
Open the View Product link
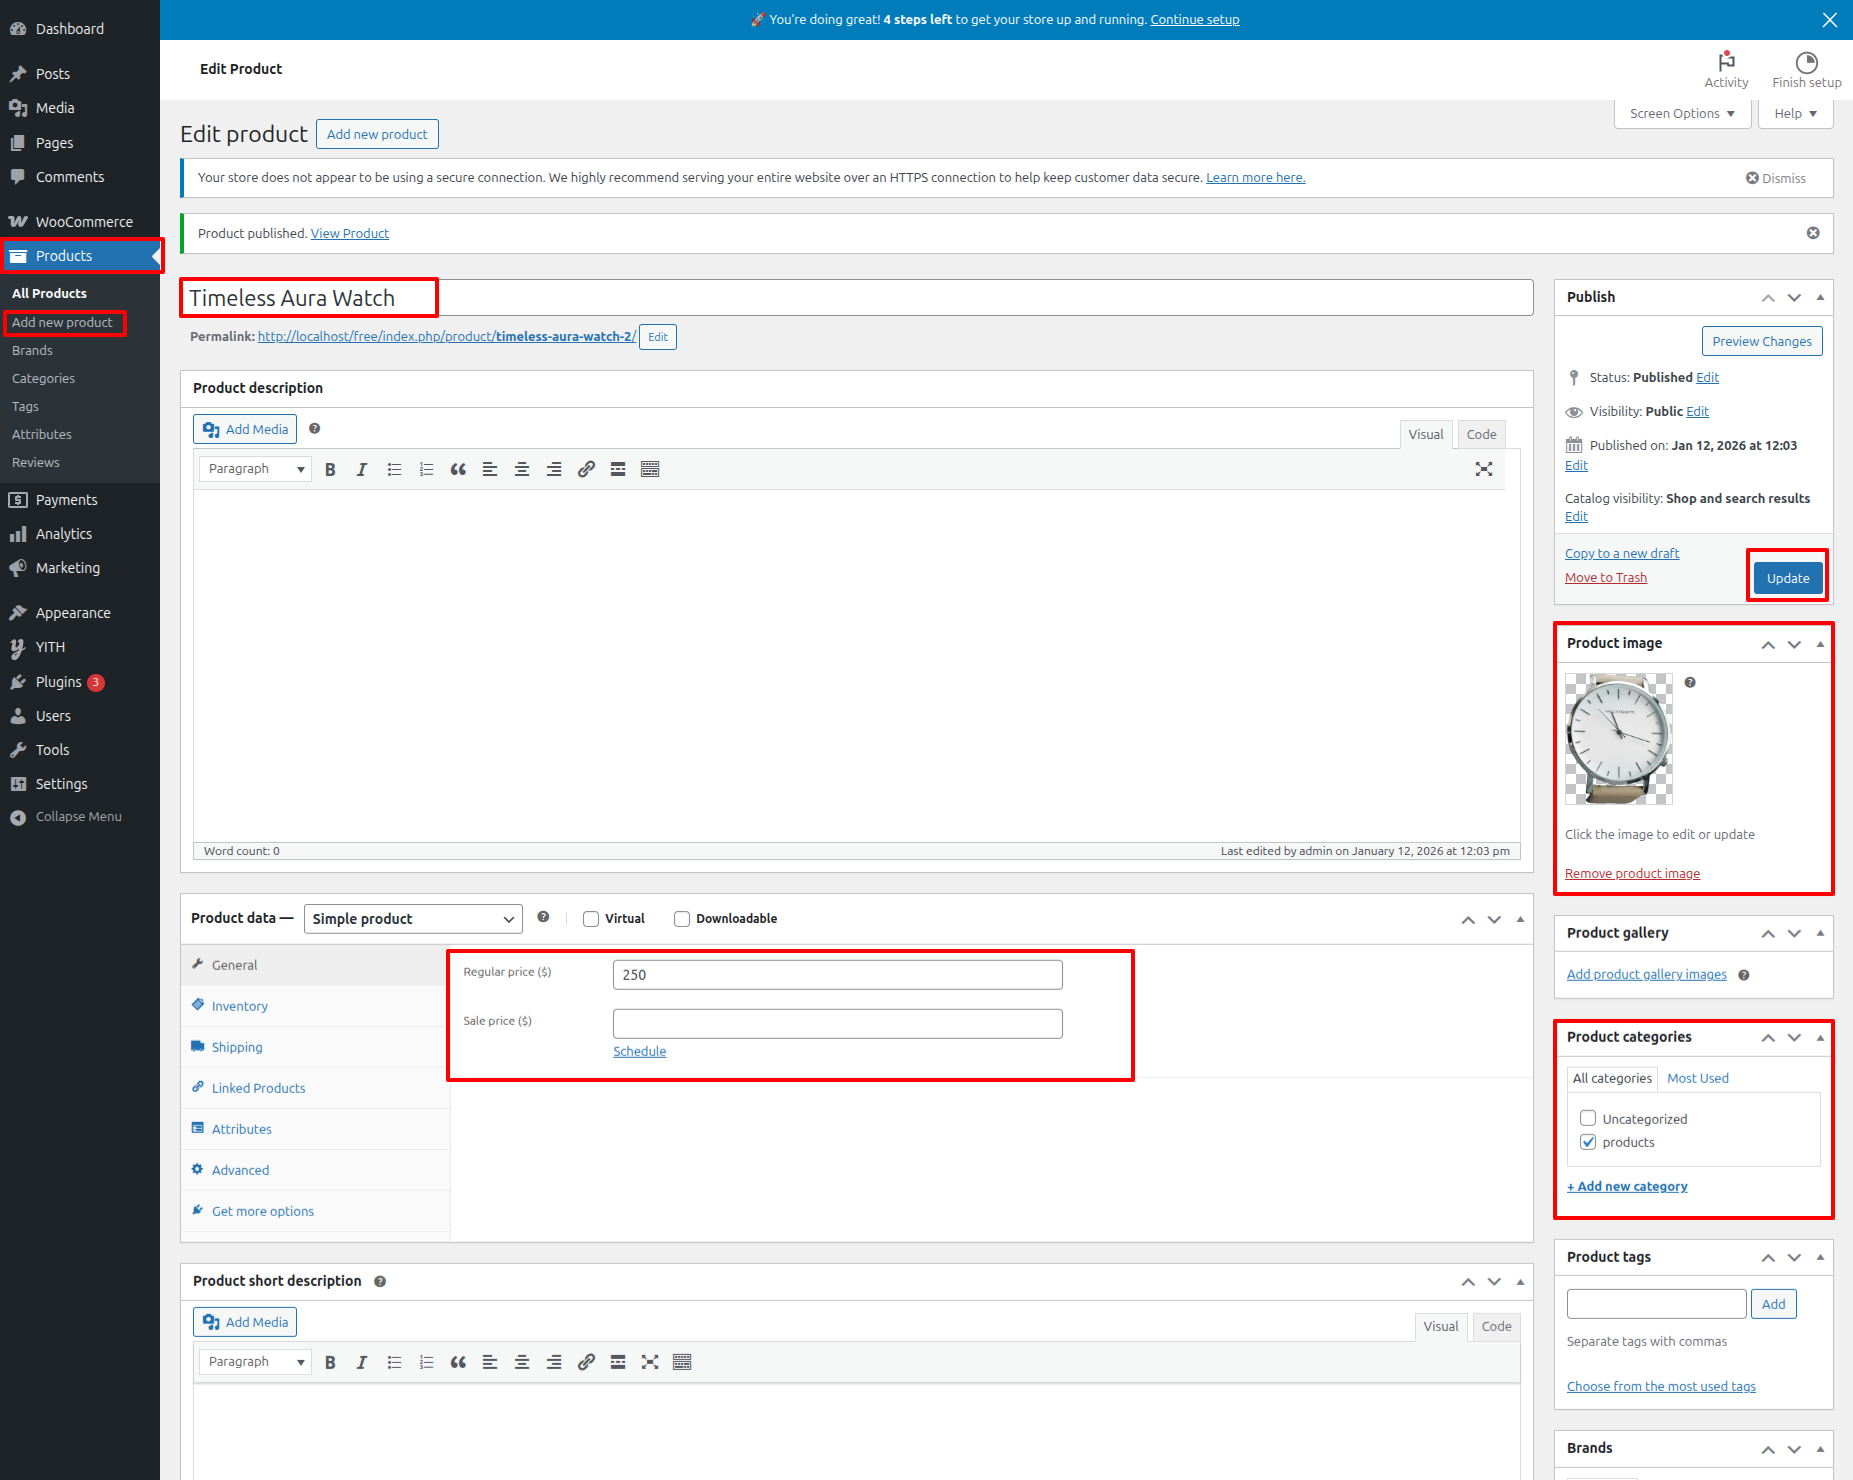click(x=349, y=233)
